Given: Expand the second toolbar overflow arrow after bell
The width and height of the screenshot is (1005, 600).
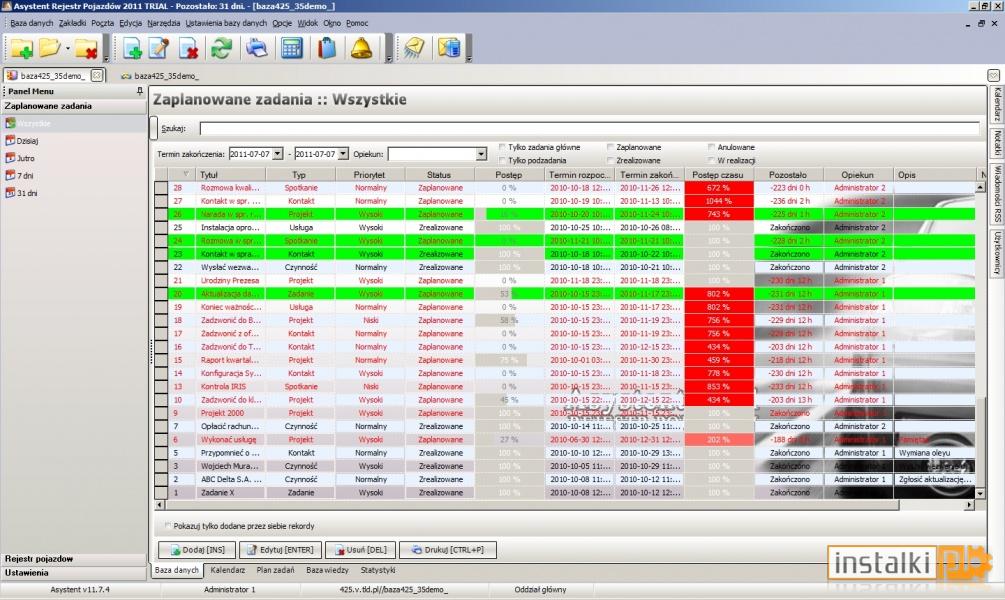Looking at the screenshot, I should [x=388, y=59].
